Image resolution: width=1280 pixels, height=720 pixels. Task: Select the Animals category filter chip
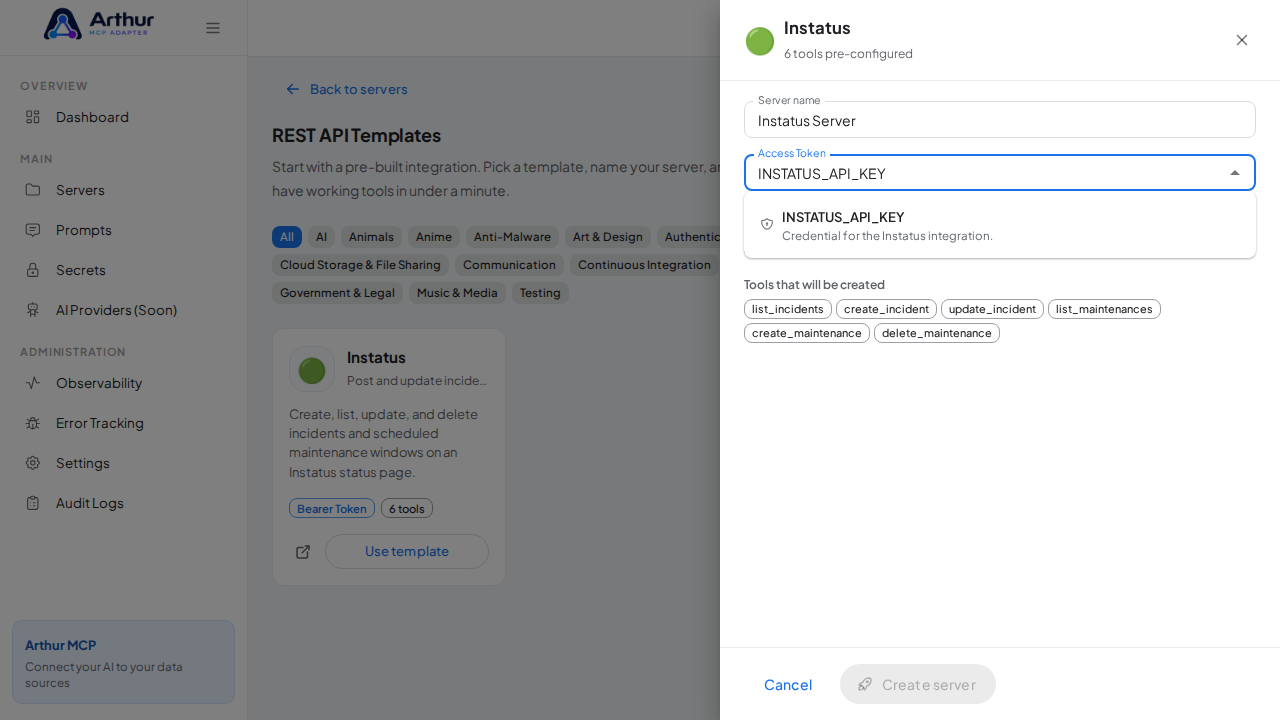(371, 237)
